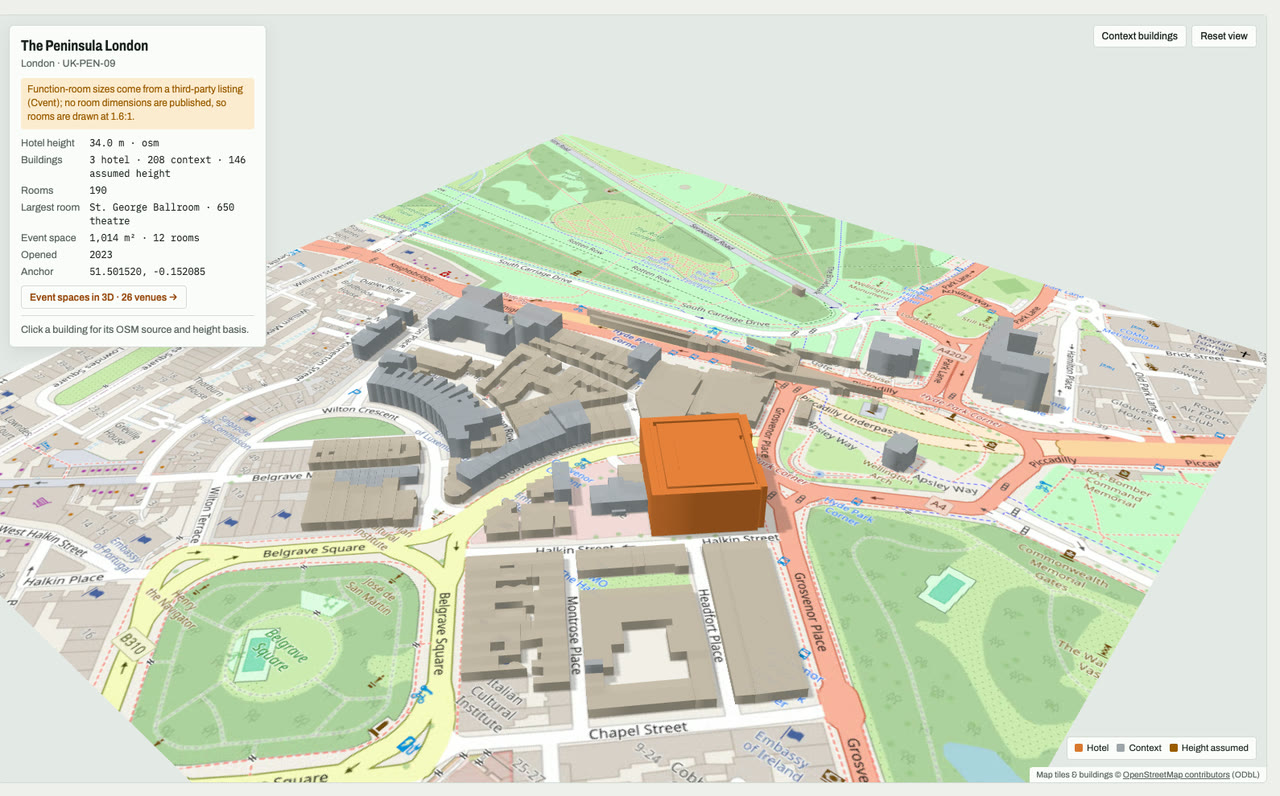Viewport: 1280px width, 796px height.
Task: Click the 3 hotel · 208 context buildings value
Action: point(167,166)
